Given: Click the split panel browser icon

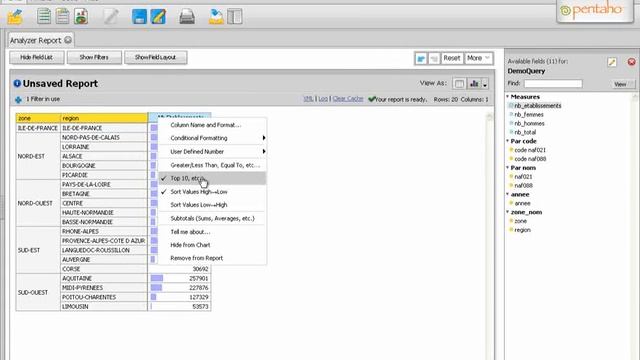Looking at the screenshot, I should click(x=235, y=17).
